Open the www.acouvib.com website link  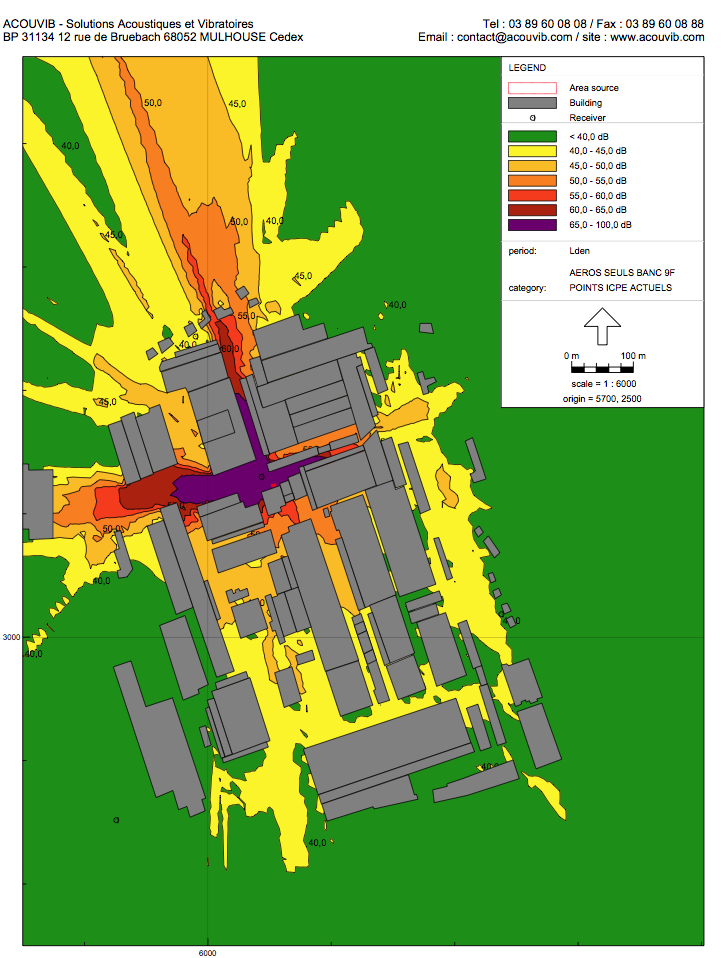(x=657, y=37)
